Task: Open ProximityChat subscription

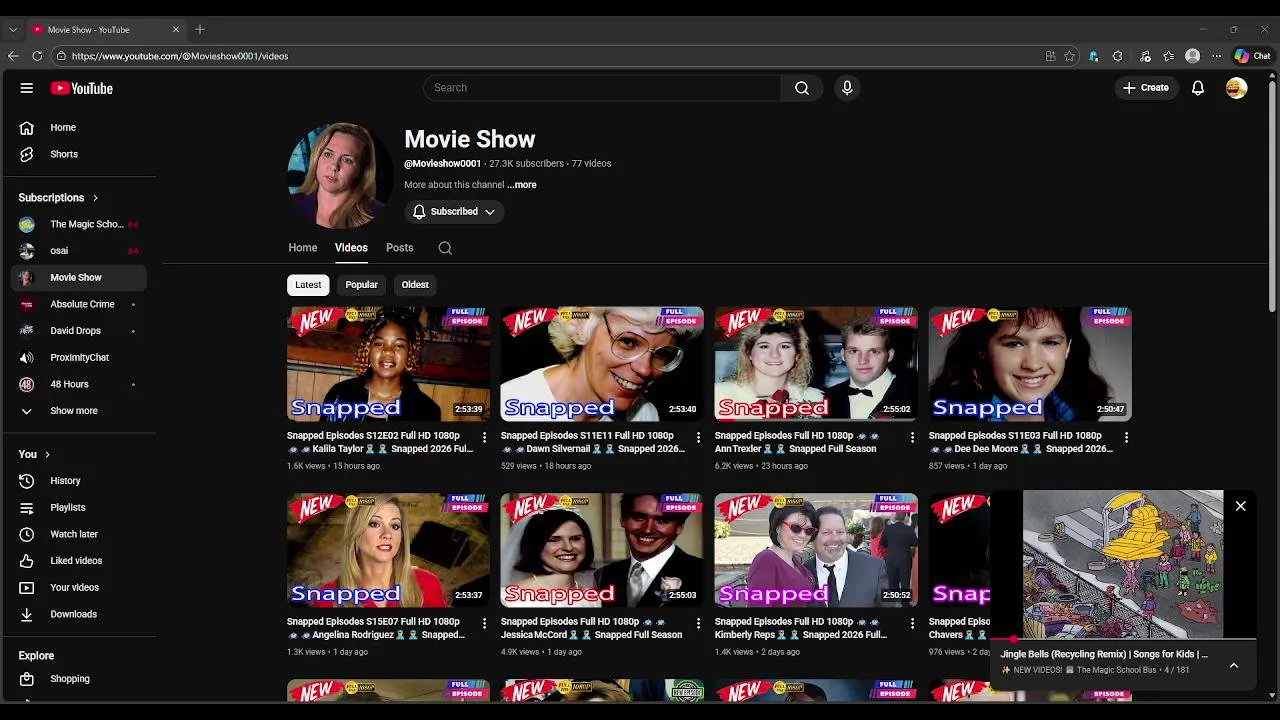Action: click(x=78, y=358)
